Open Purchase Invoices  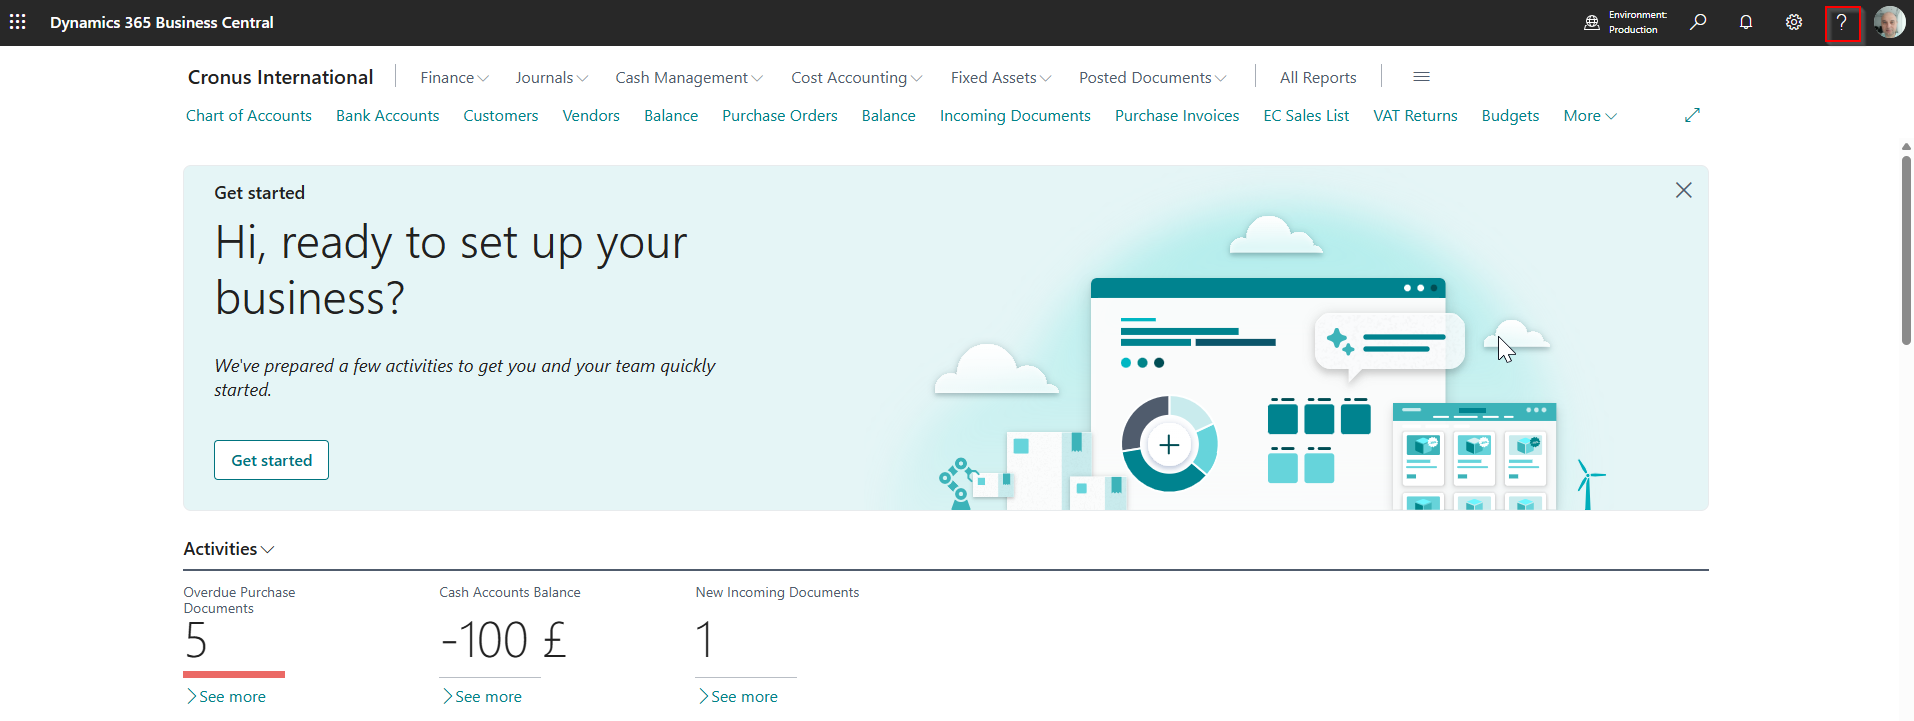click(1177, 116)
